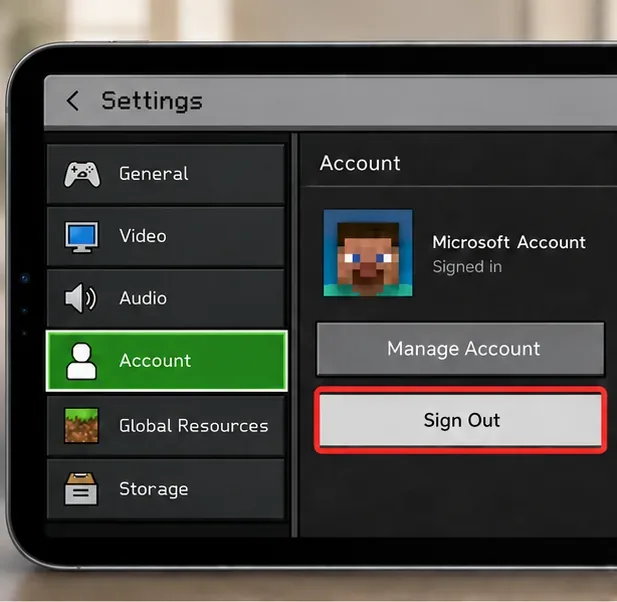Screen dimensions: 617x602
Task: Click the Settings title text
Action: pos(152,101)
